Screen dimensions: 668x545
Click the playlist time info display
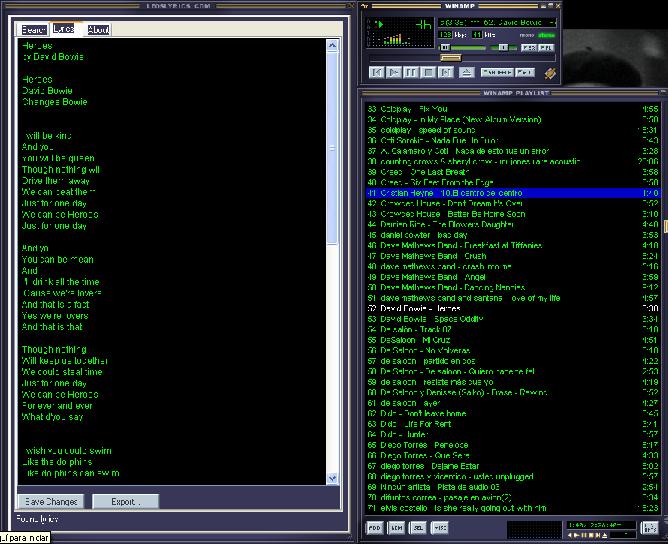(x=600, y=525)
